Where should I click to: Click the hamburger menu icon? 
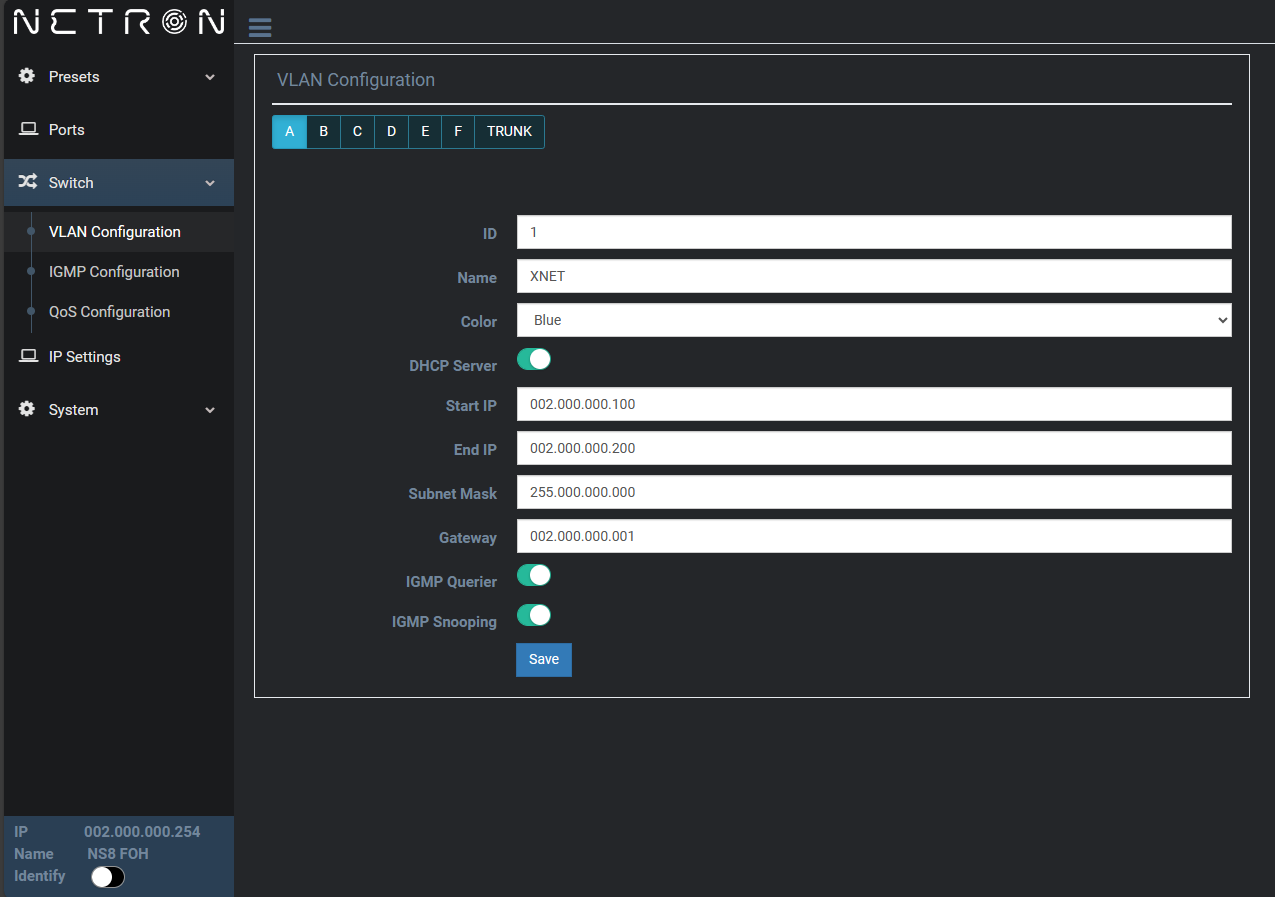[x=260, y=28]
